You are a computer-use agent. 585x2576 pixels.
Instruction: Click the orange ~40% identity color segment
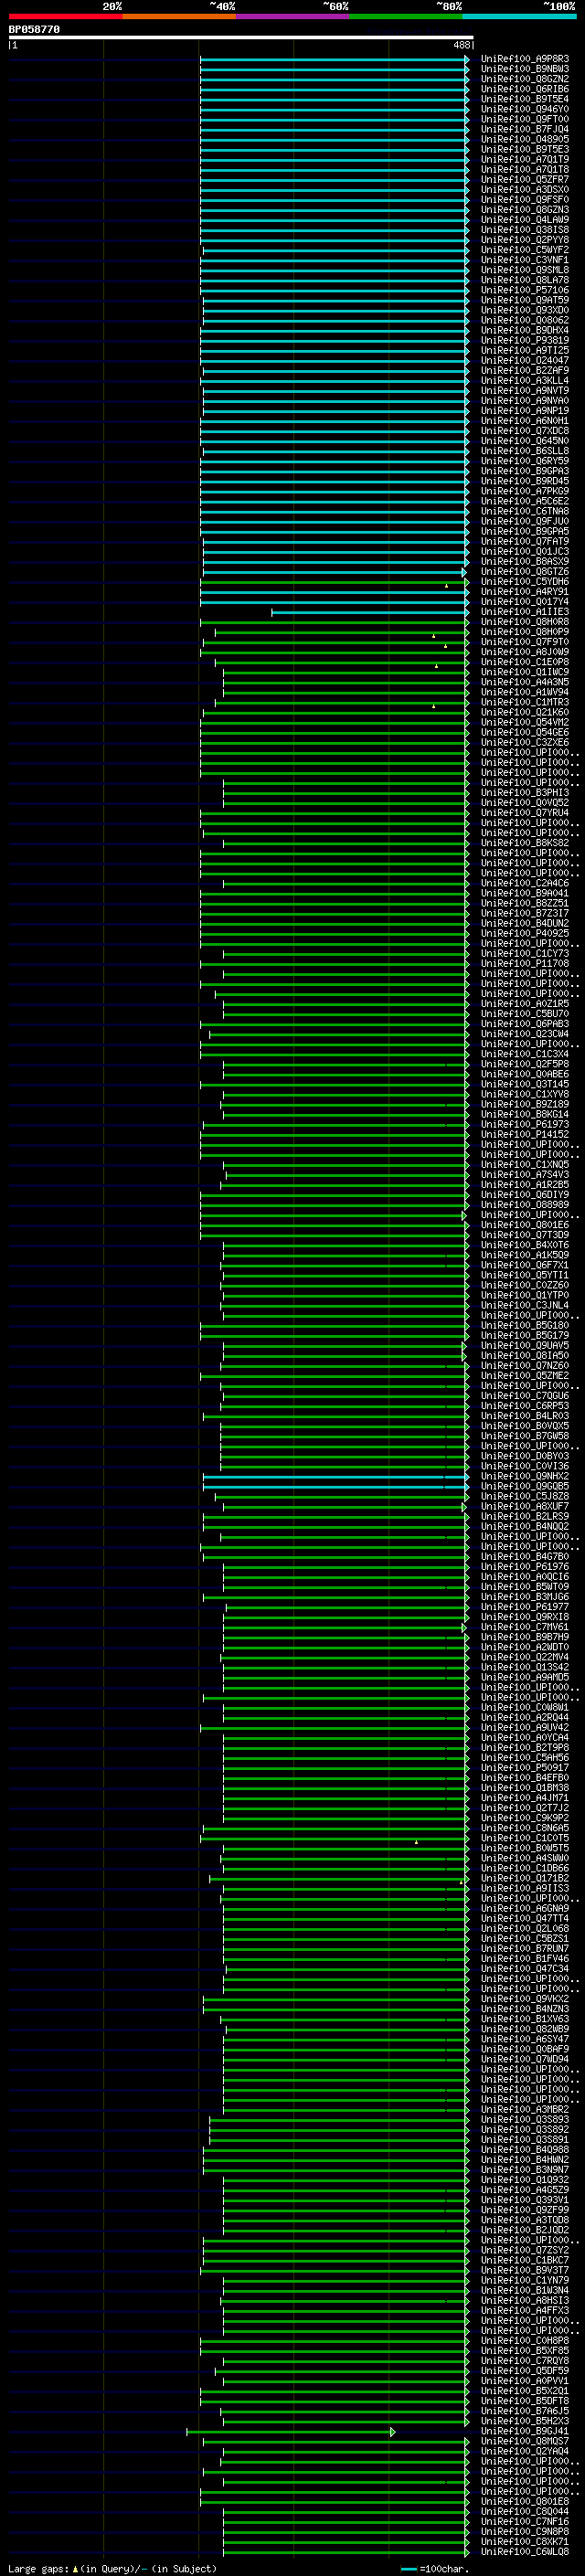pos(179,16)
